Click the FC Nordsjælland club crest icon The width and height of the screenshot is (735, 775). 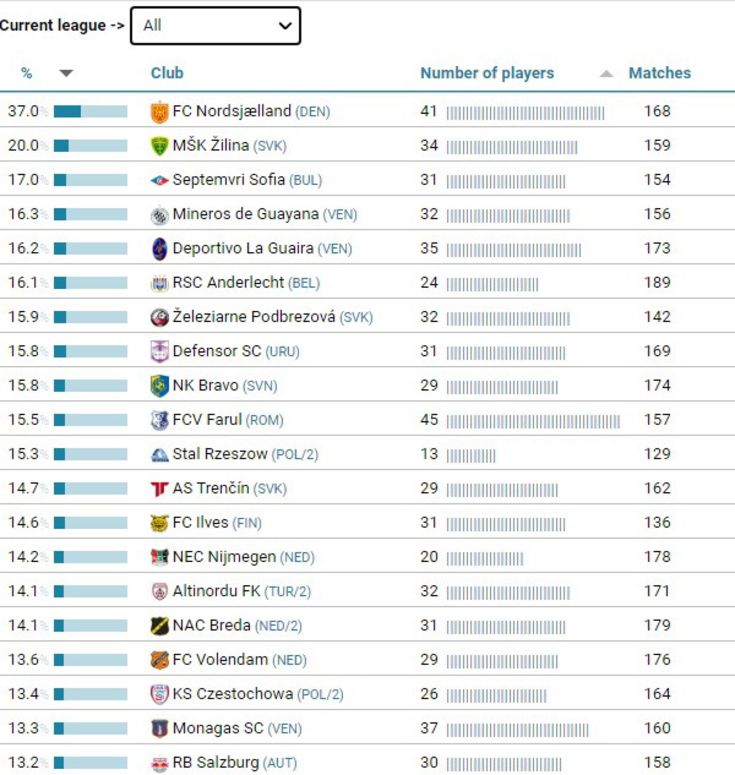pyautogui.click(x=159, y=112)
